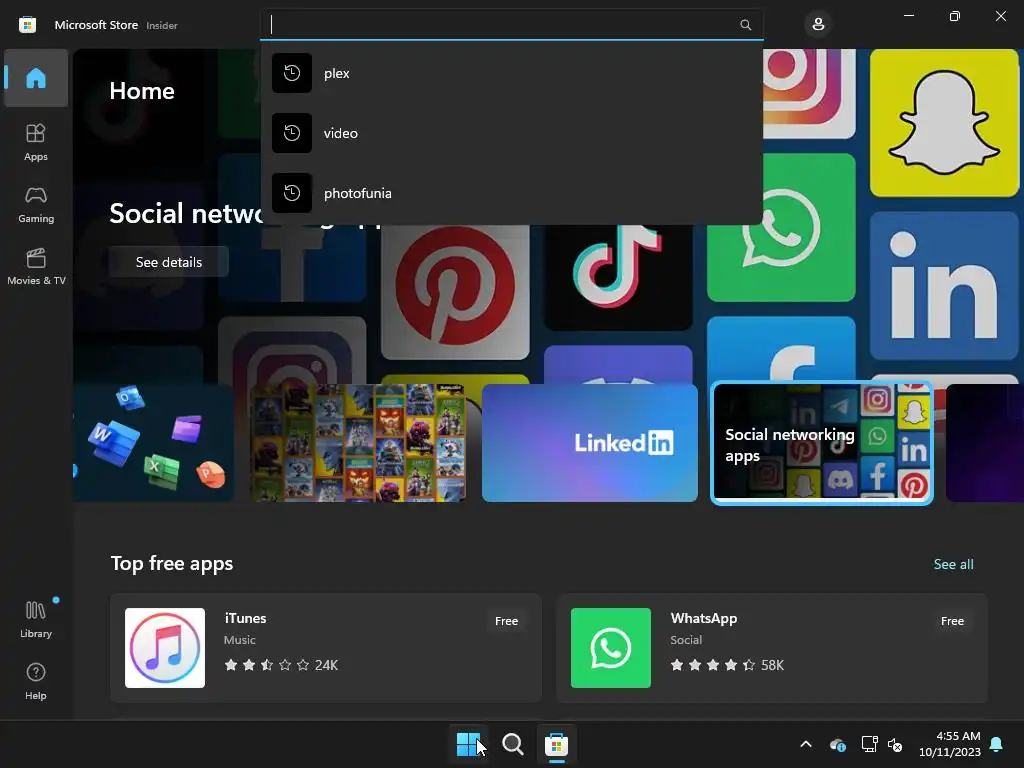Click the See details button
Screen dimensions: 1024x768
(168, 262)
